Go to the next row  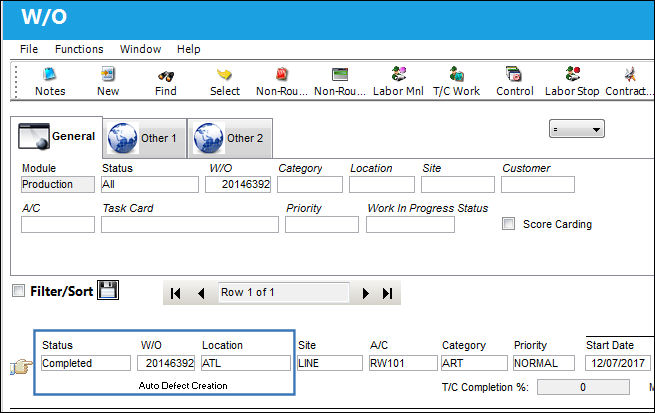(366, 293)
